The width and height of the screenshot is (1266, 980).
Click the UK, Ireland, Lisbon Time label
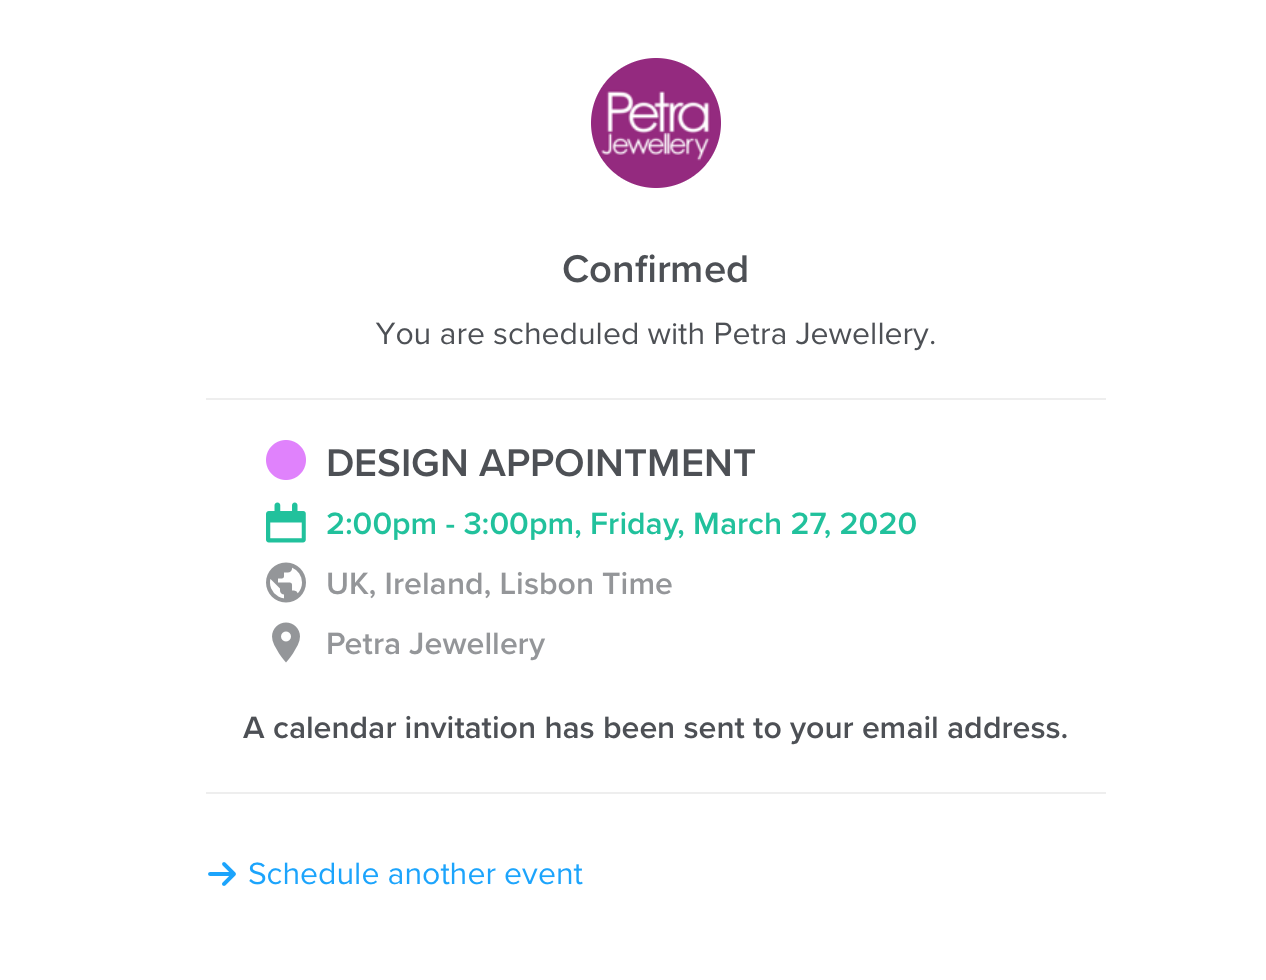tap(499, 584)
